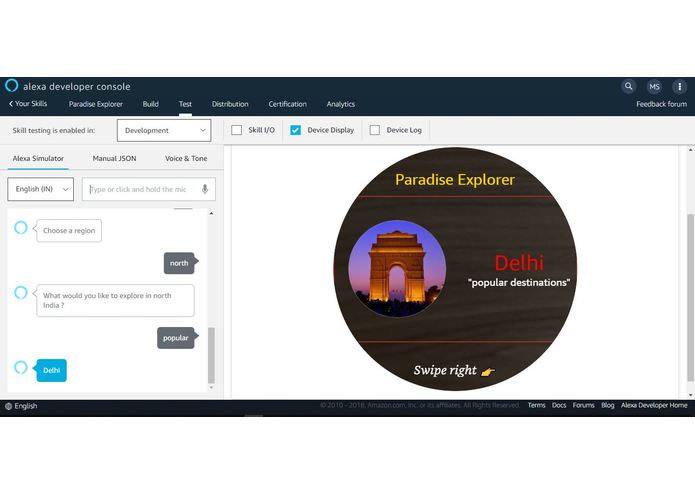This screenshot has height=494, width=695.
Task: Click the microphone icon in input box
Action: [x=205, y=189]
